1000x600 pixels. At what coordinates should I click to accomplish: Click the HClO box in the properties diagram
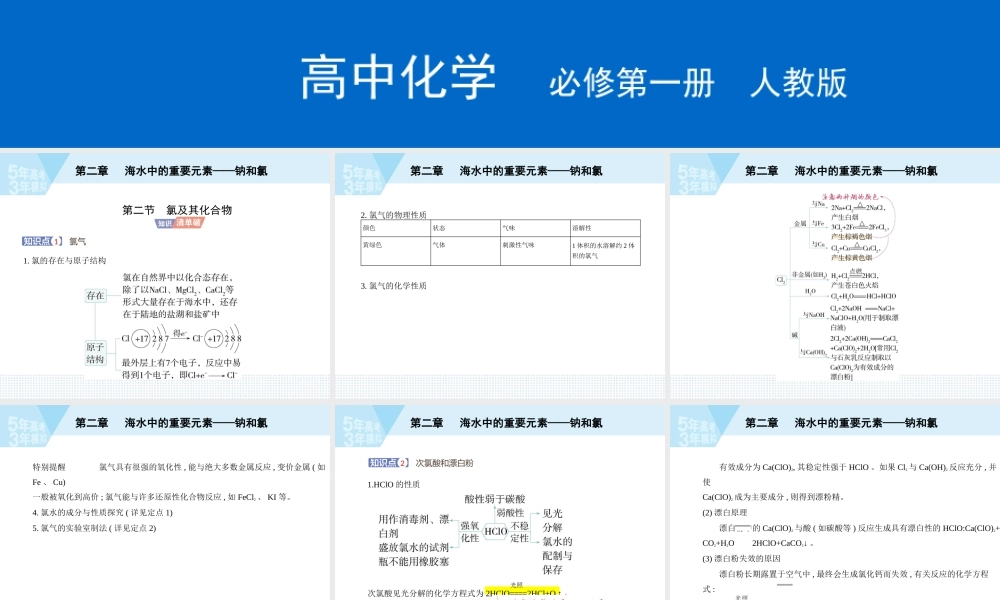[x=496, y=531]
